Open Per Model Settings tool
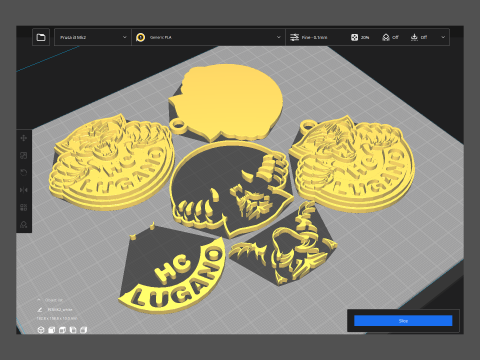This screenshot has width=480, height=360. [x=24, y=207]
